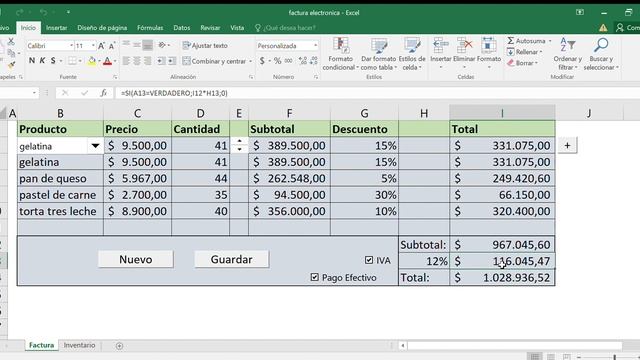Open the Diseño de página tab
The image size is (640, 360).
click(x=102, y=28)
